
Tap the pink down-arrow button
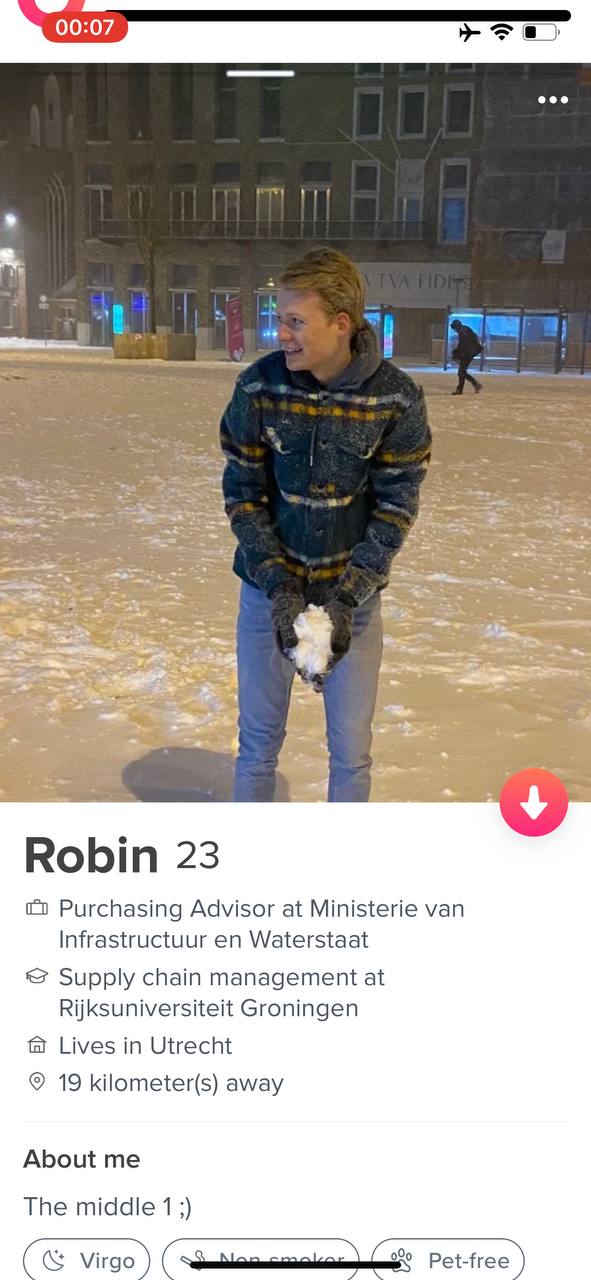534,802
